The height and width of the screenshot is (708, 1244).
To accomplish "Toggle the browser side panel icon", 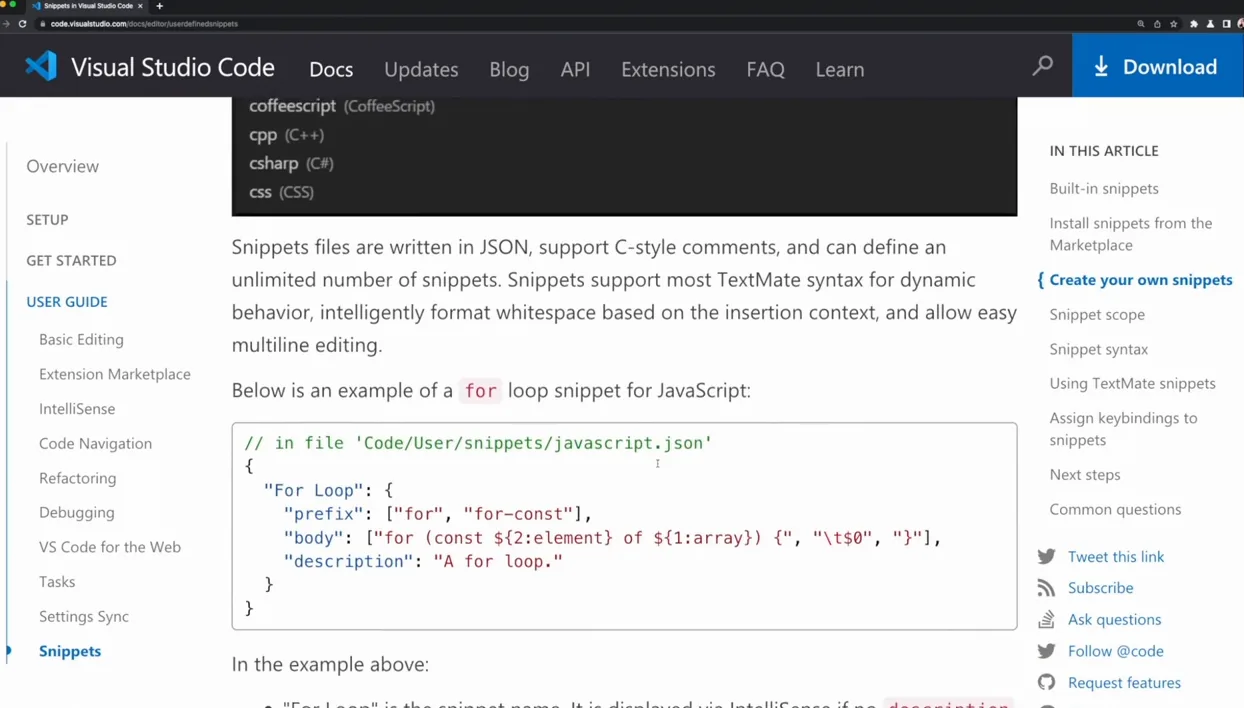I will click(x=1226, y=23).
